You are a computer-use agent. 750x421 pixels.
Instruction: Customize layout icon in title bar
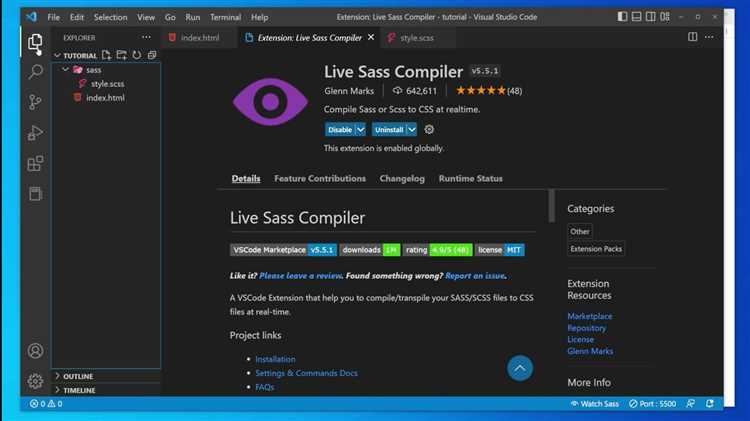(665, 17)
